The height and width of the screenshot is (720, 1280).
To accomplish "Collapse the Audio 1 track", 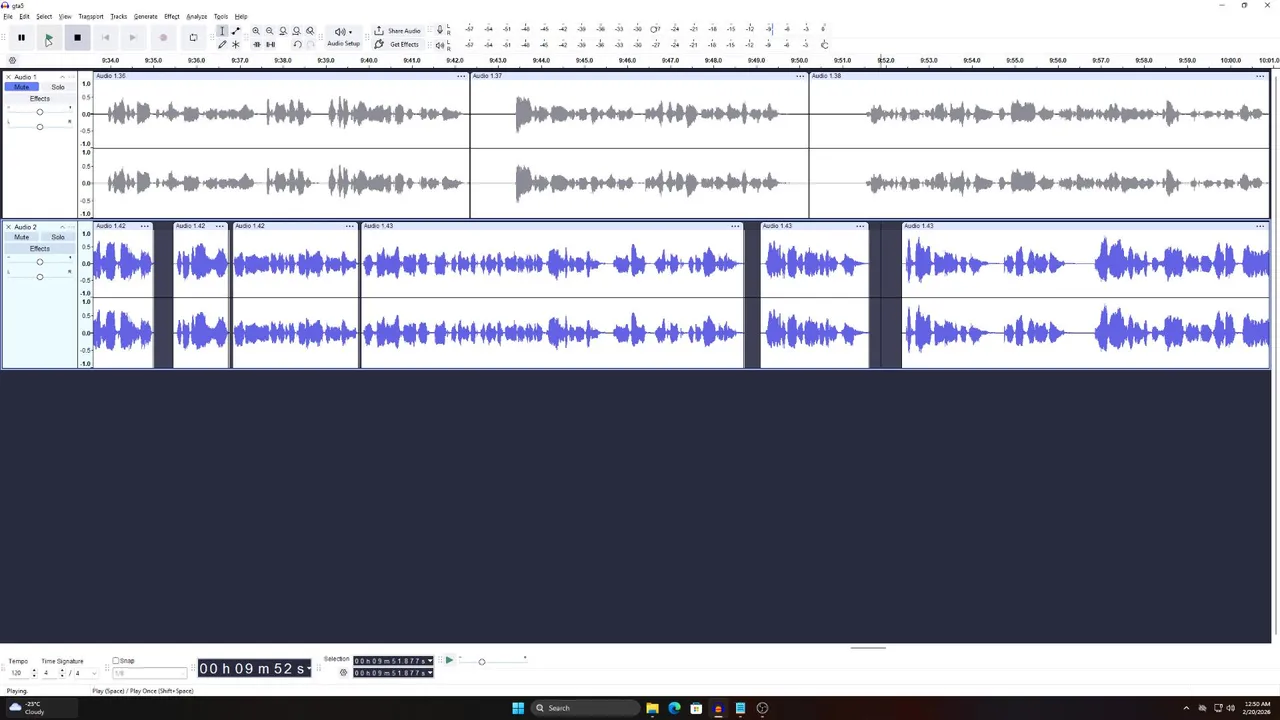I will (x=62, y=77).
